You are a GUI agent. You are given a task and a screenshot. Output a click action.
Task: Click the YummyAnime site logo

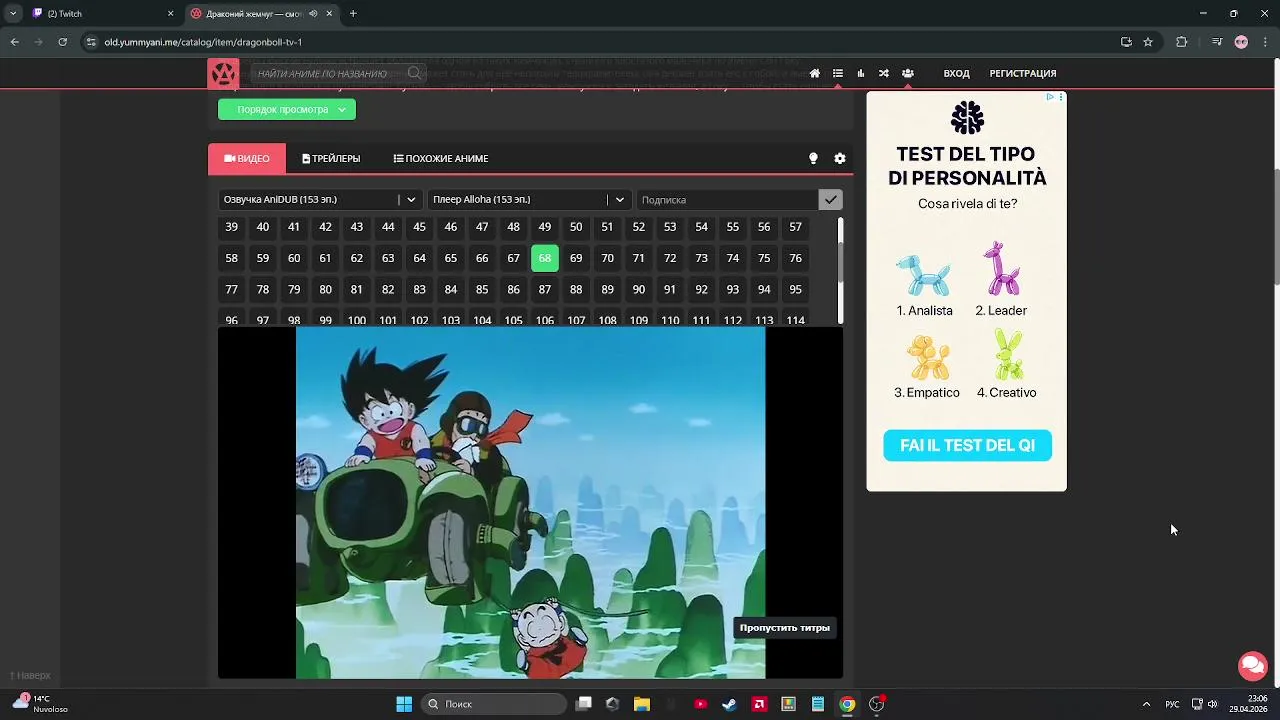[223, 73]
